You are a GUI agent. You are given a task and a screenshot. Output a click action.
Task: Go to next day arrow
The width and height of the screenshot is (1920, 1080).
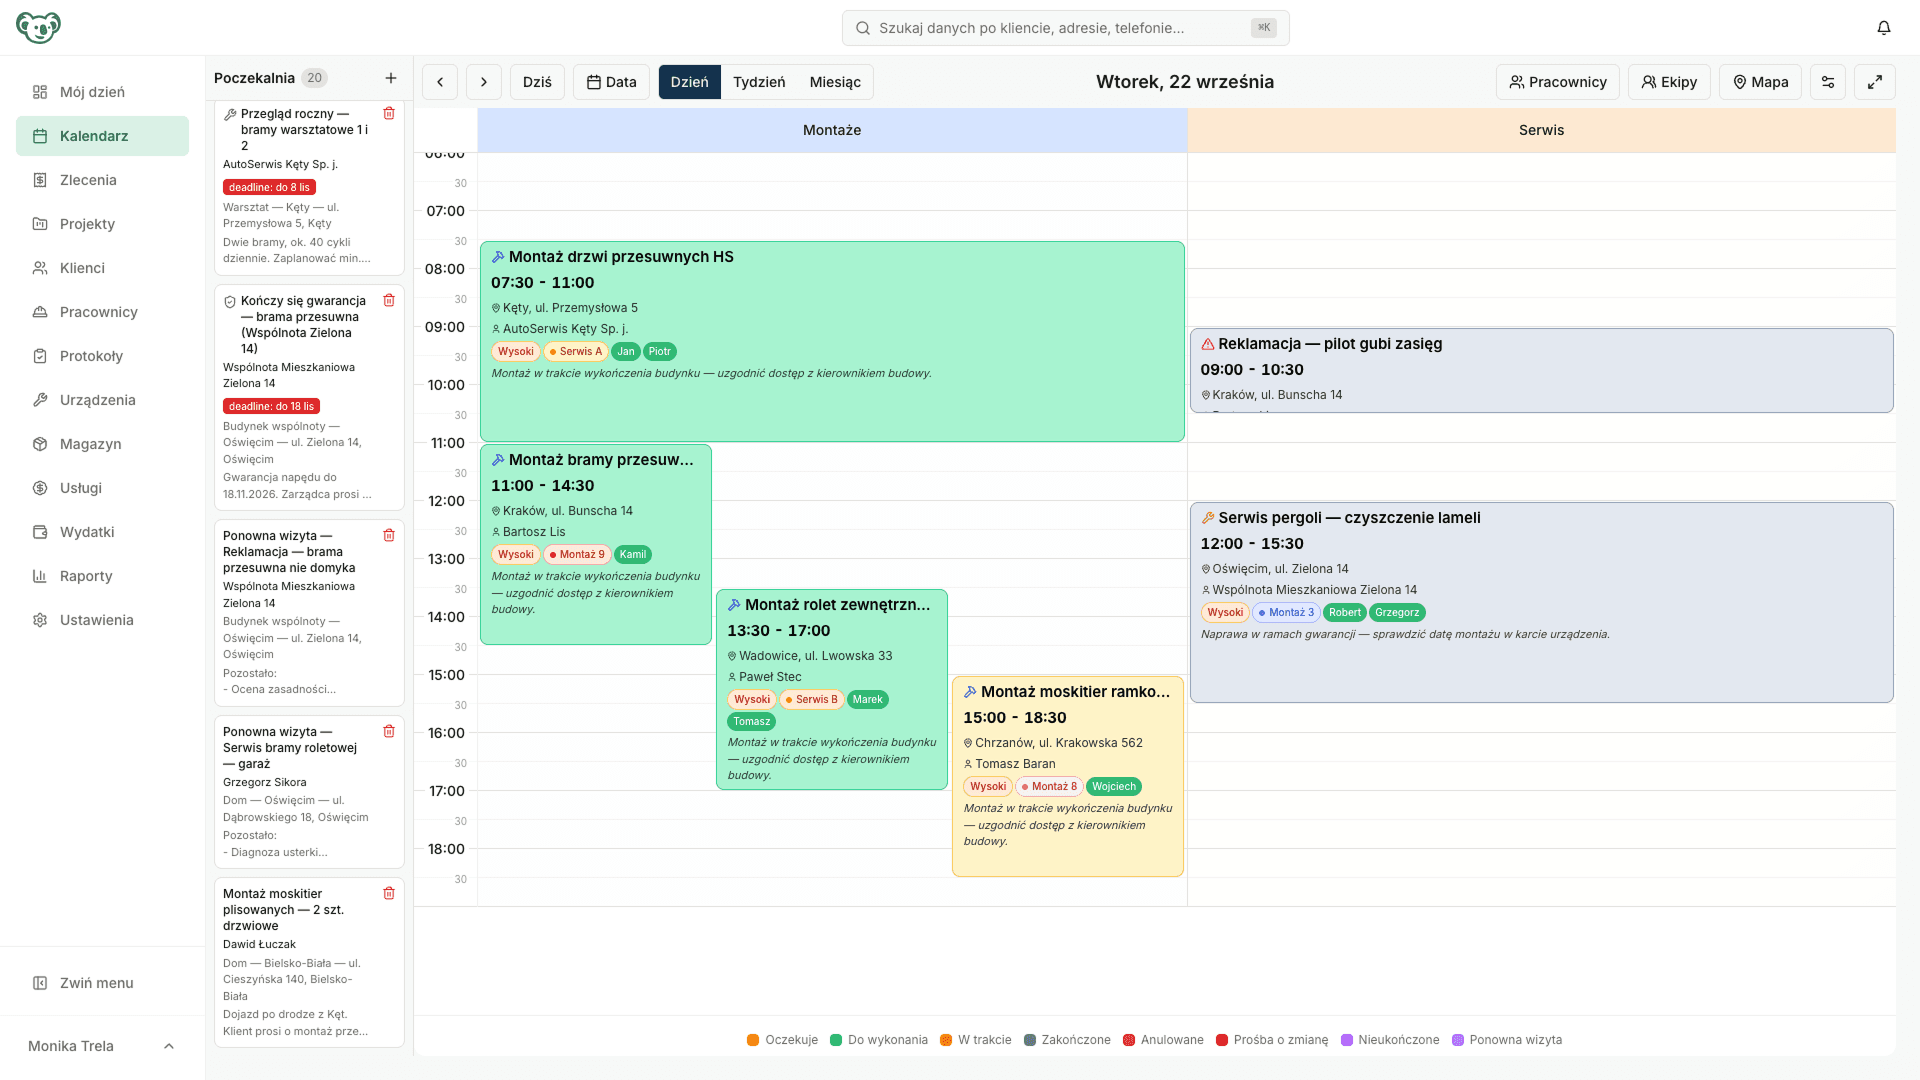[x=484, y=82]
